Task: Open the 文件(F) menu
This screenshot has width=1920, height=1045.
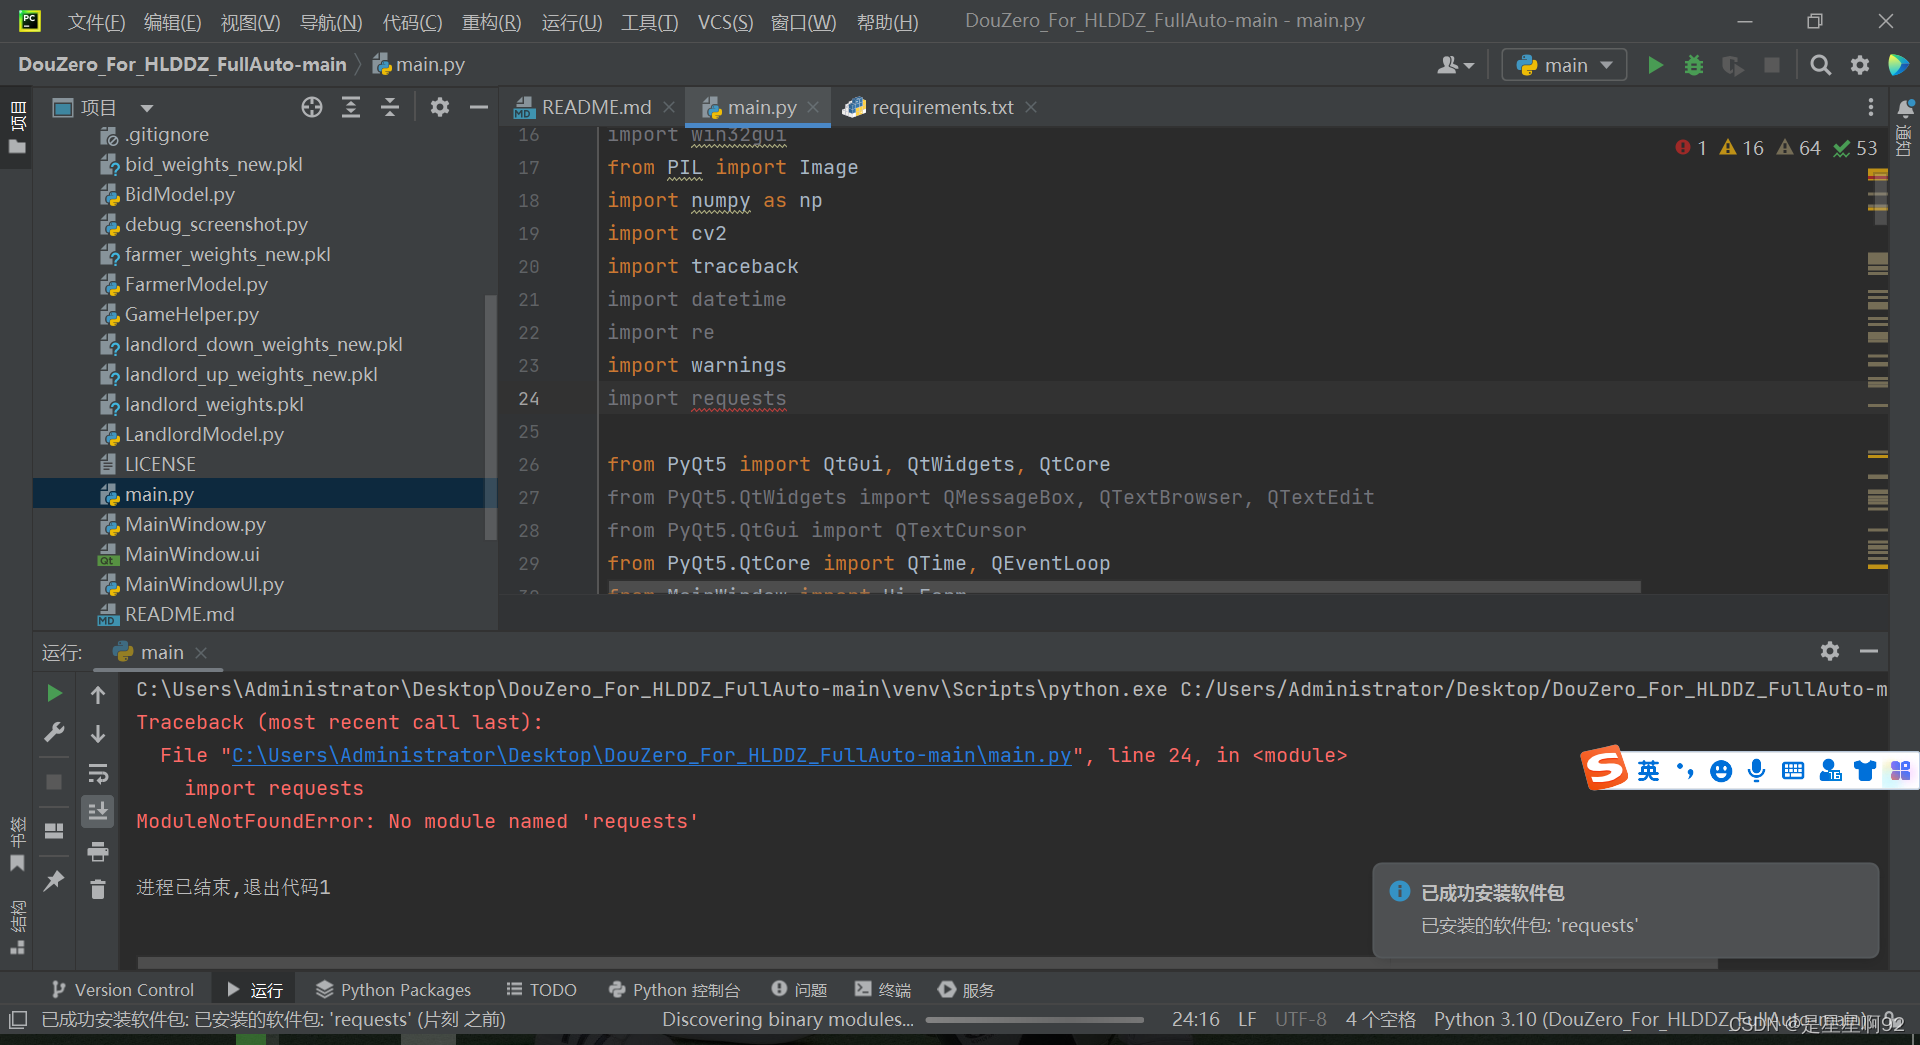Action: (x=96, y=21)
